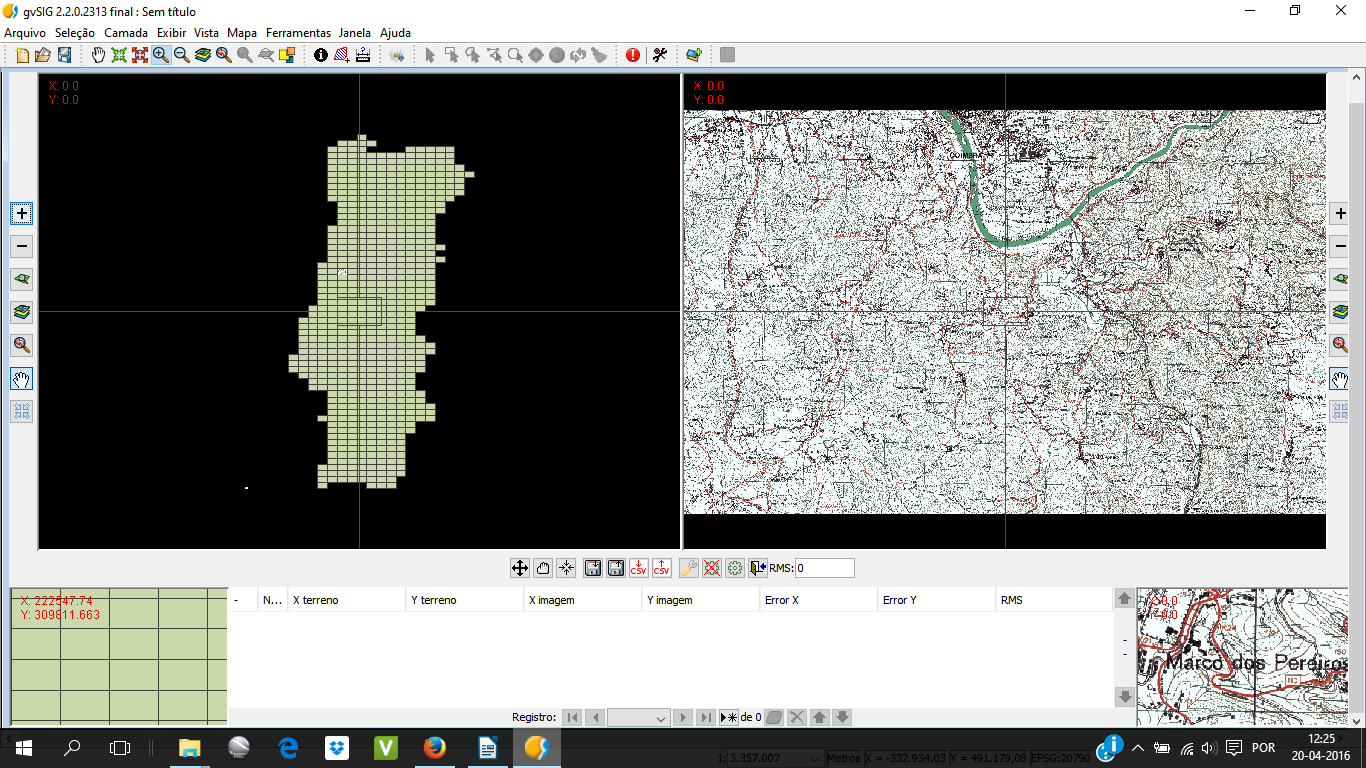This screenshot has width=1366, height=768.
Task: Select the hand pan icon in georeferencing toolbar
Action: click(x=543, y=568)
